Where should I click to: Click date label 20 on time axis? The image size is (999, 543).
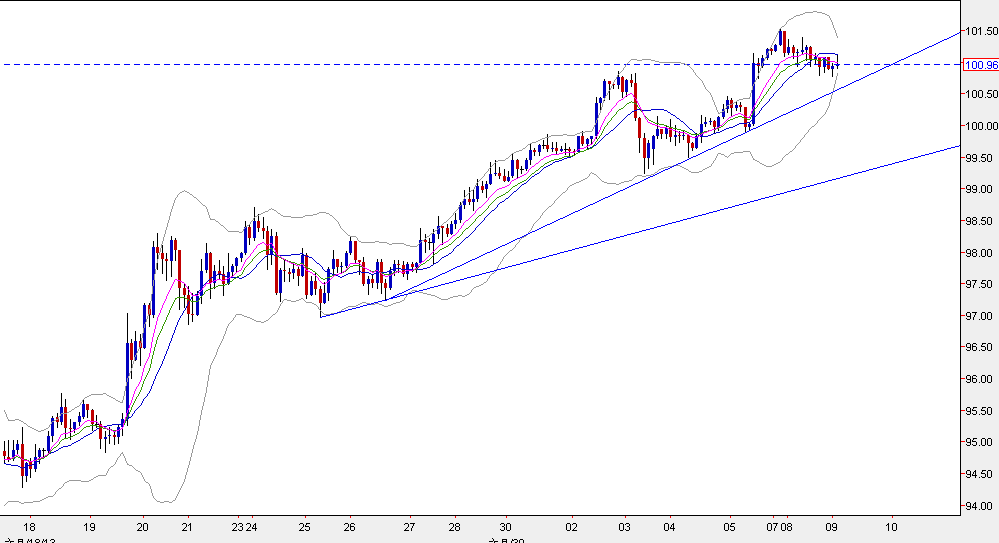pyautogui.click(x=142, y=527)
